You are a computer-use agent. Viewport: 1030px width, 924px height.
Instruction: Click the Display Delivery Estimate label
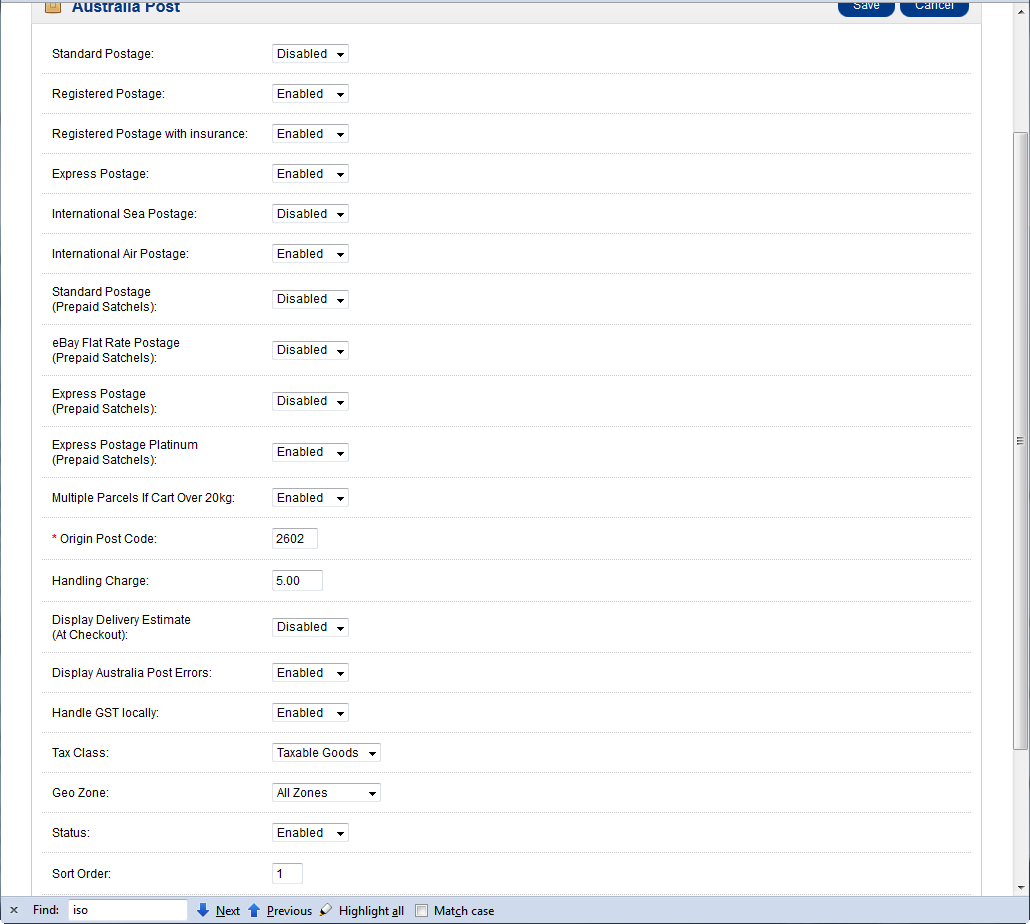pos(122,627)
